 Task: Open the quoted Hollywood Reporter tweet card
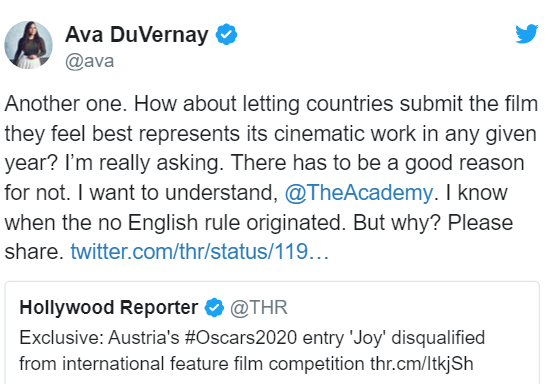tap(272, 333)
